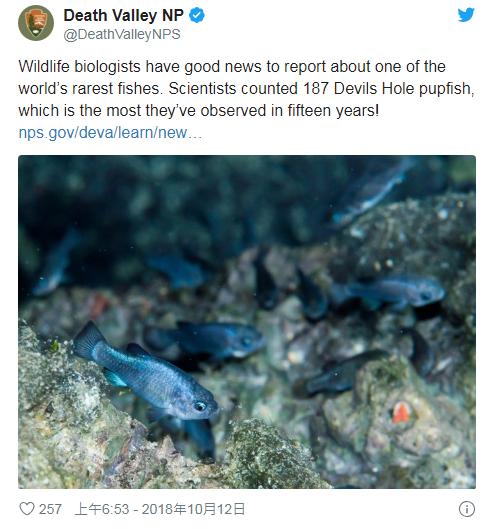Viewport: 484px width, 529px height.
Task: Open Twitter via the bird logo
Action: [466, 15]
